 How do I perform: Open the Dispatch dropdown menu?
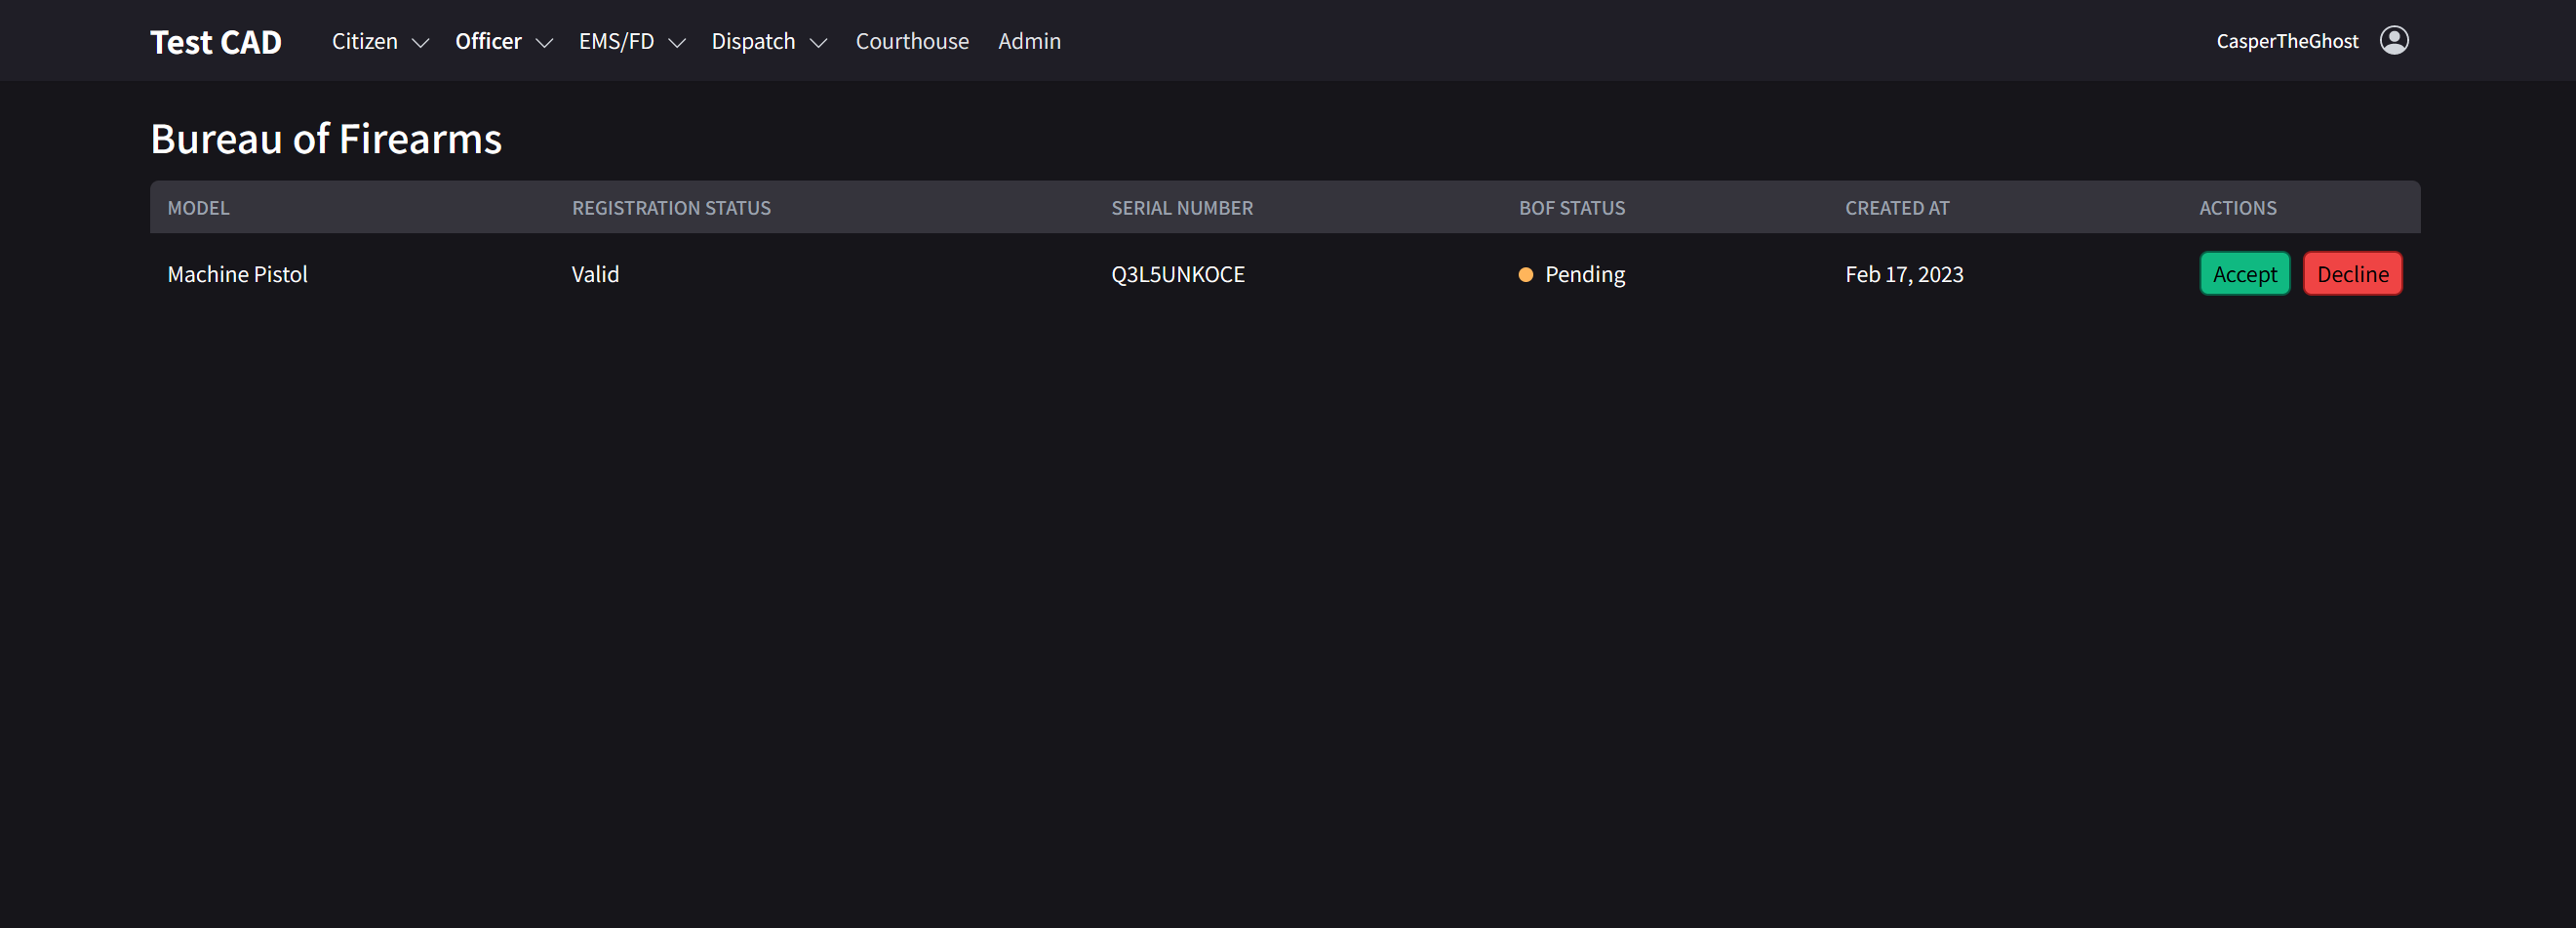(x=768, y=42)
